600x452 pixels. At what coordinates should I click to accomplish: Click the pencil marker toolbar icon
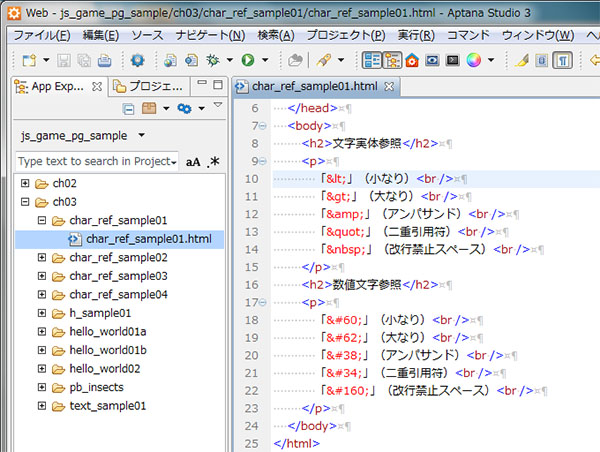tap(324, 60)
